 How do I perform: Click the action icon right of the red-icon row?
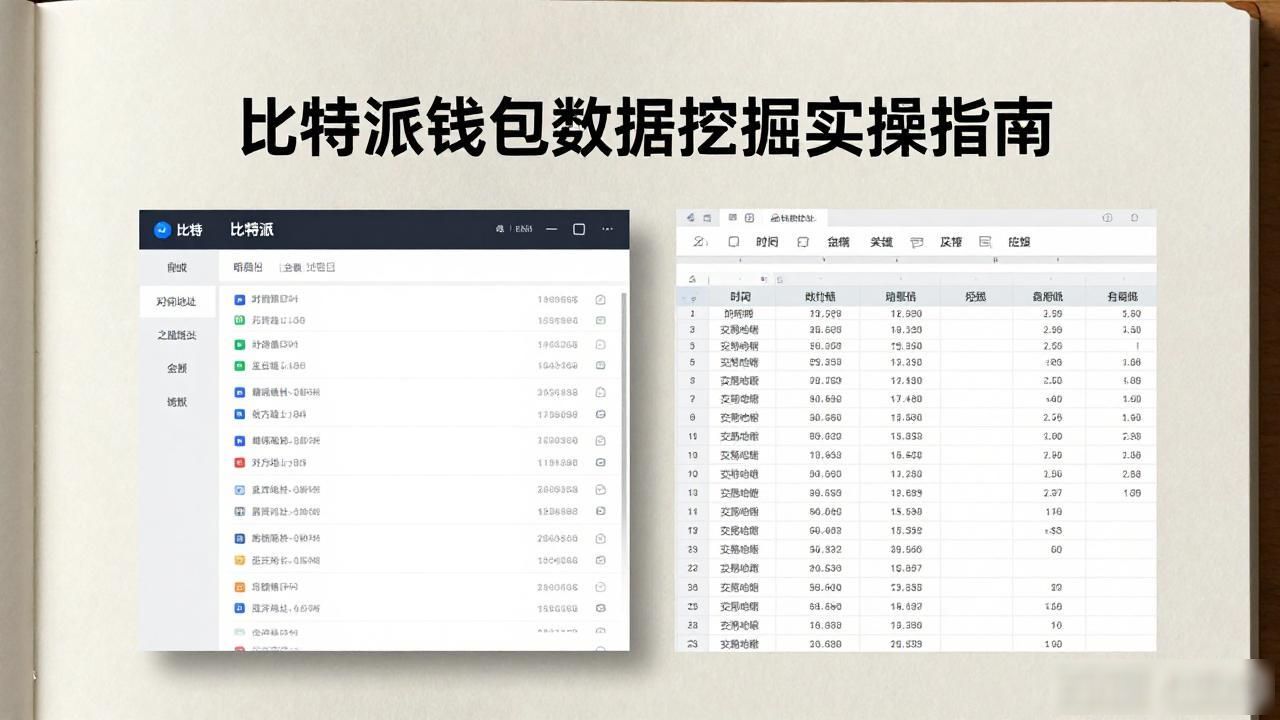click(x=600, y=463)
